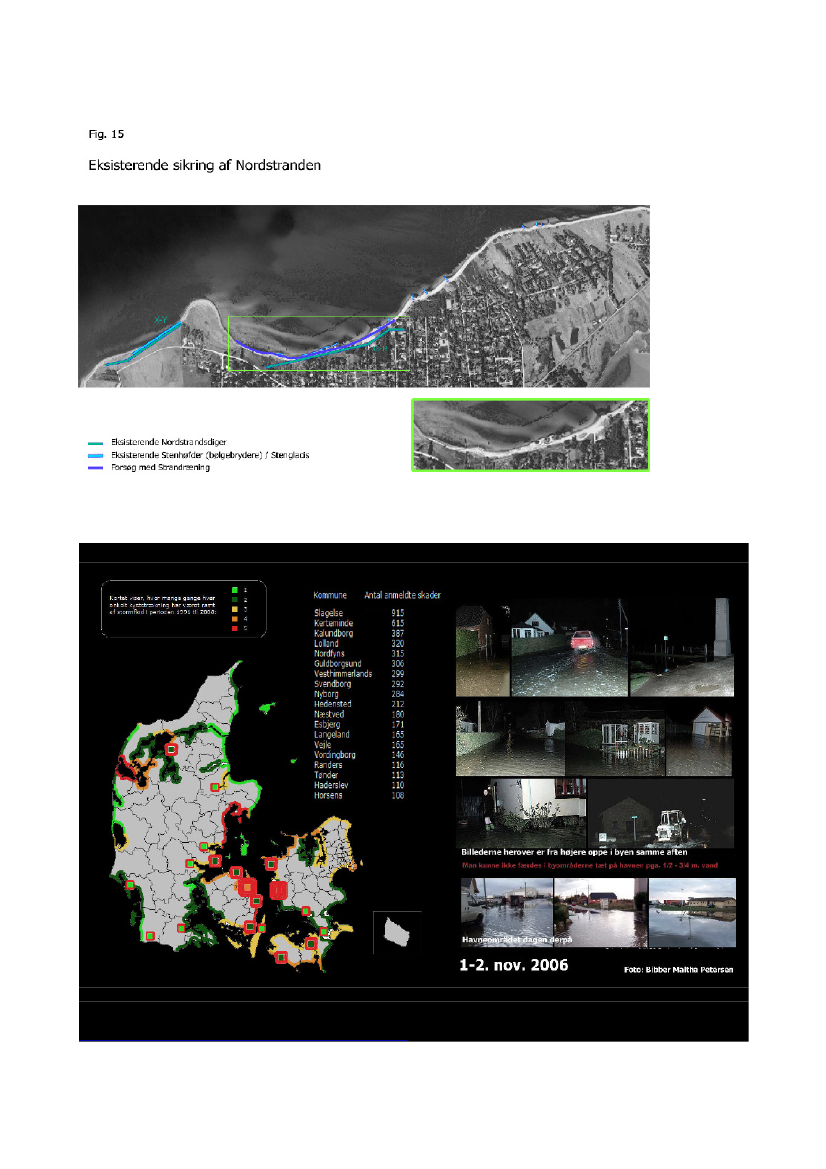Click the small white region inset icon beside map
The width and height of the screenshot is (826, 1169).
coord(398,932)
